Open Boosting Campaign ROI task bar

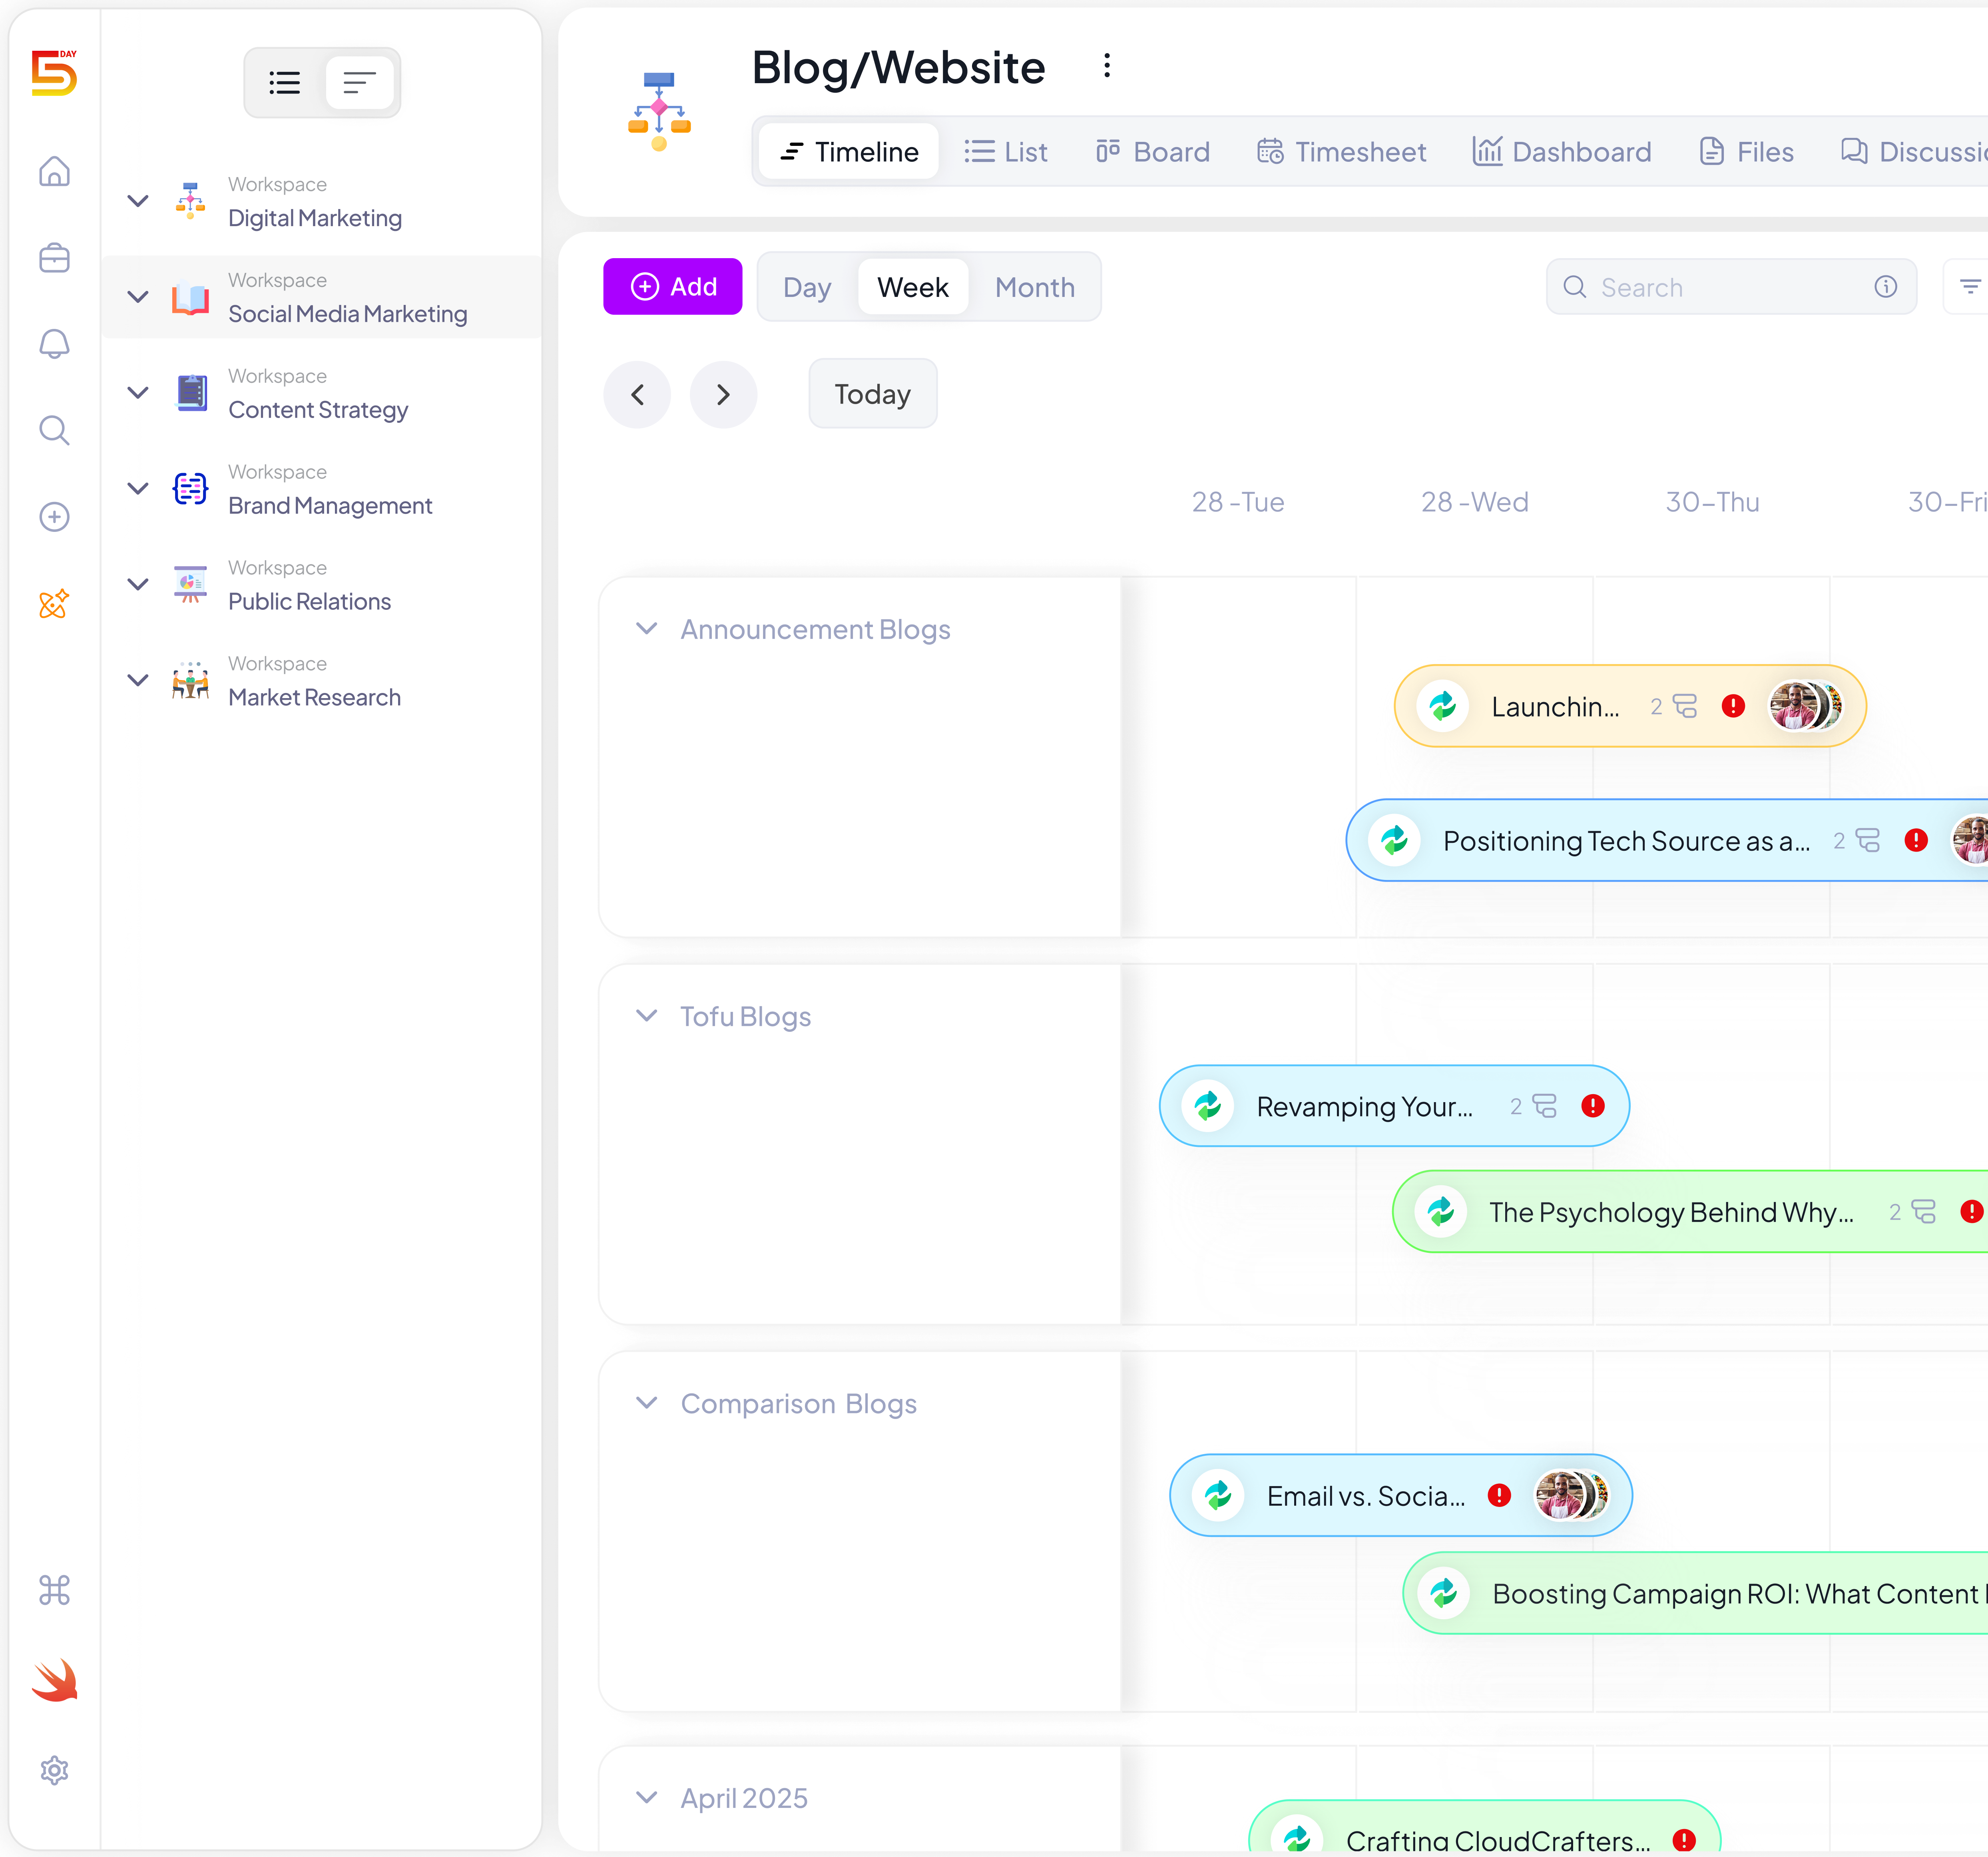pos(1695,1593)
